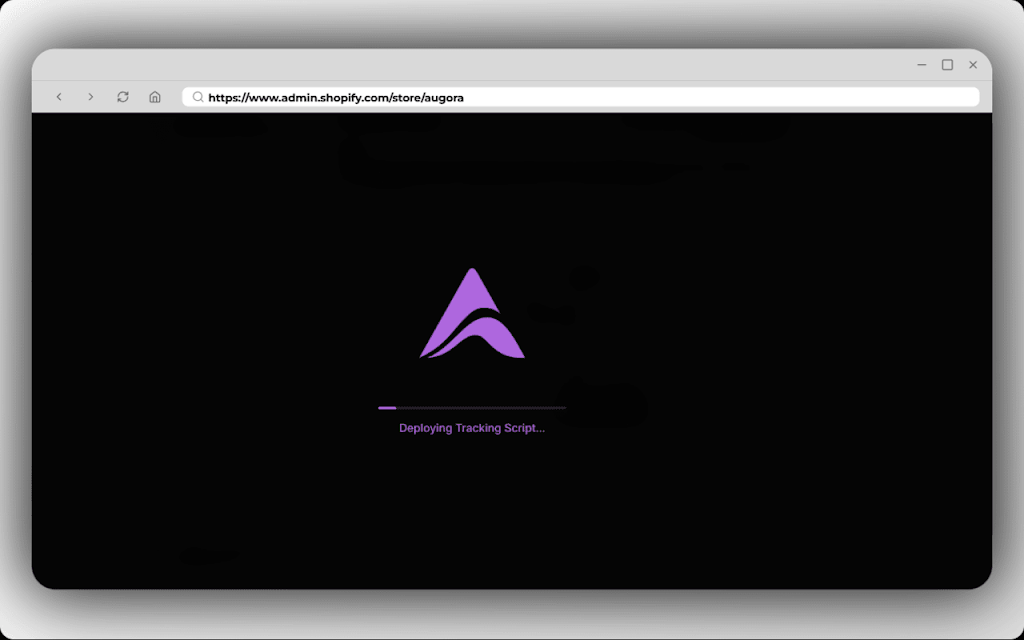Image resolution: width=1024 pixels, height=640 pixels.
Task: Click the browser forward arrow
Action: click(x=91, y=97)
